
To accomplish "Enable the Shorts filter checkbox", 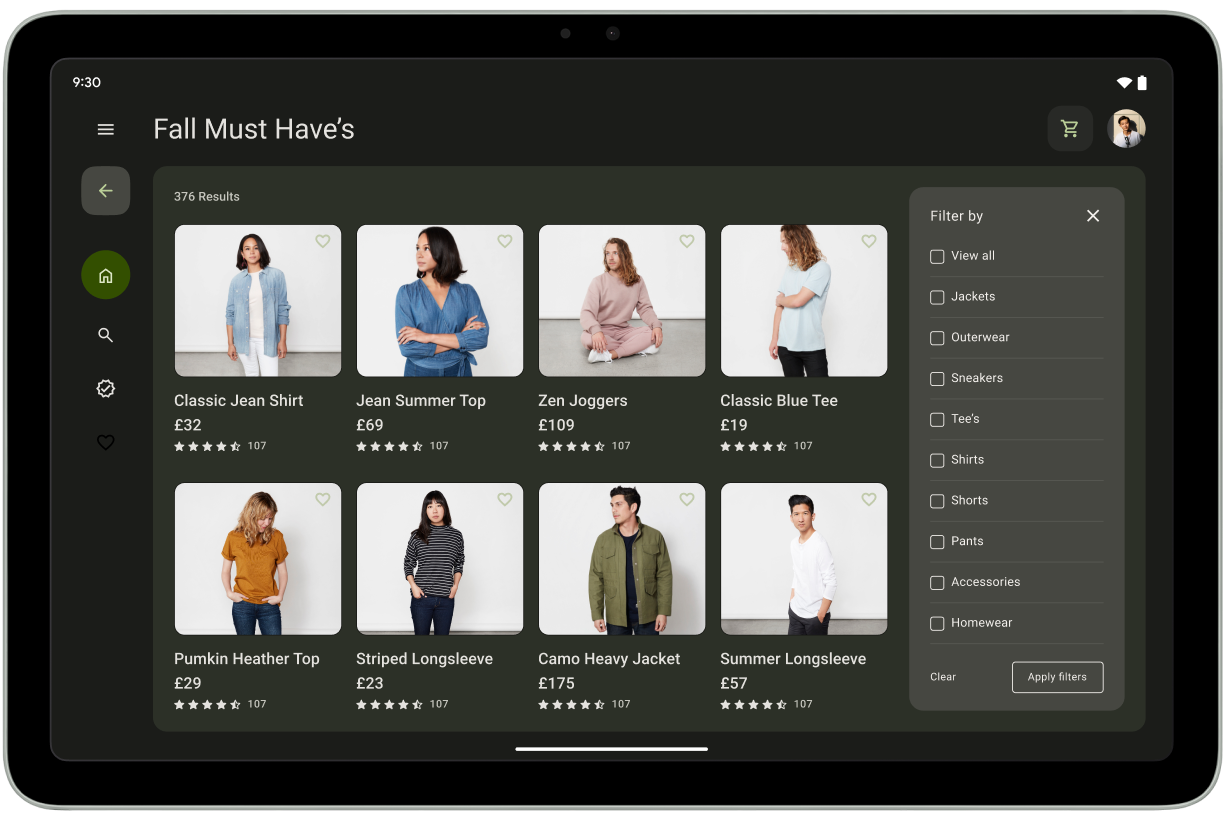I will [x=937, y=501].
